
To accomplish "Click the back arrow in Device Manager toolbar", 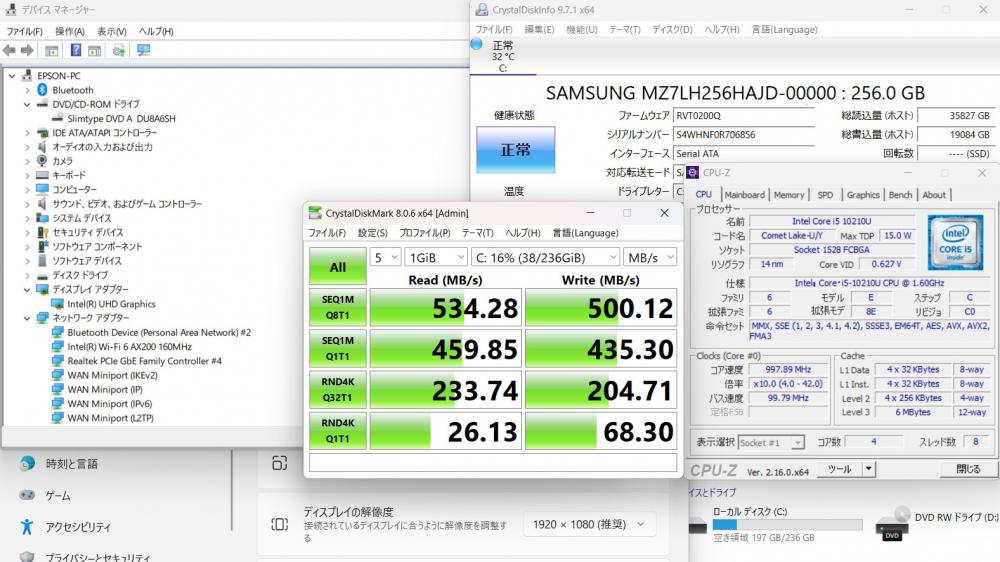I will (9, 50).
